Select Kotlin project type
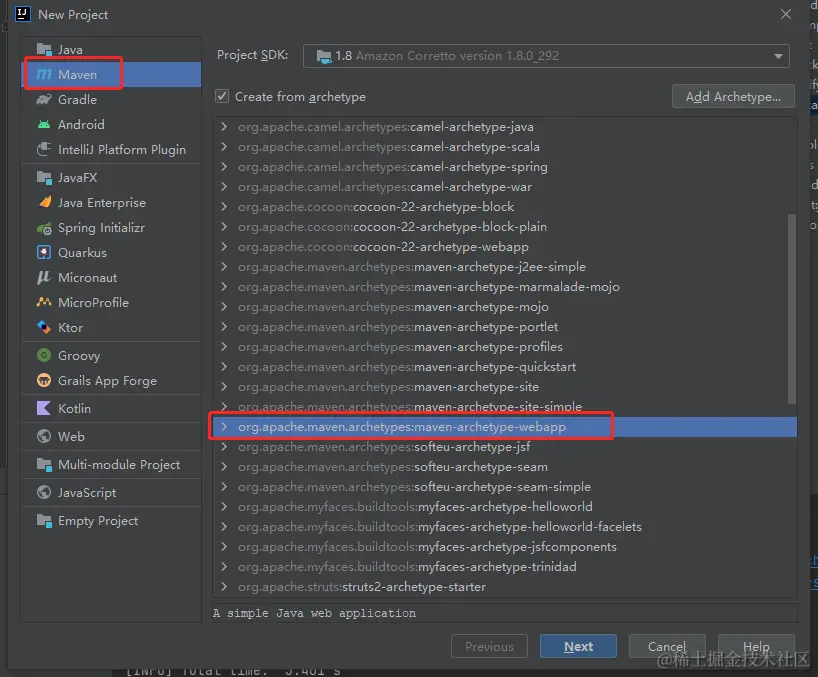Image resolution: width=818 pixels, height=677 pixels. tap(111, 408)
